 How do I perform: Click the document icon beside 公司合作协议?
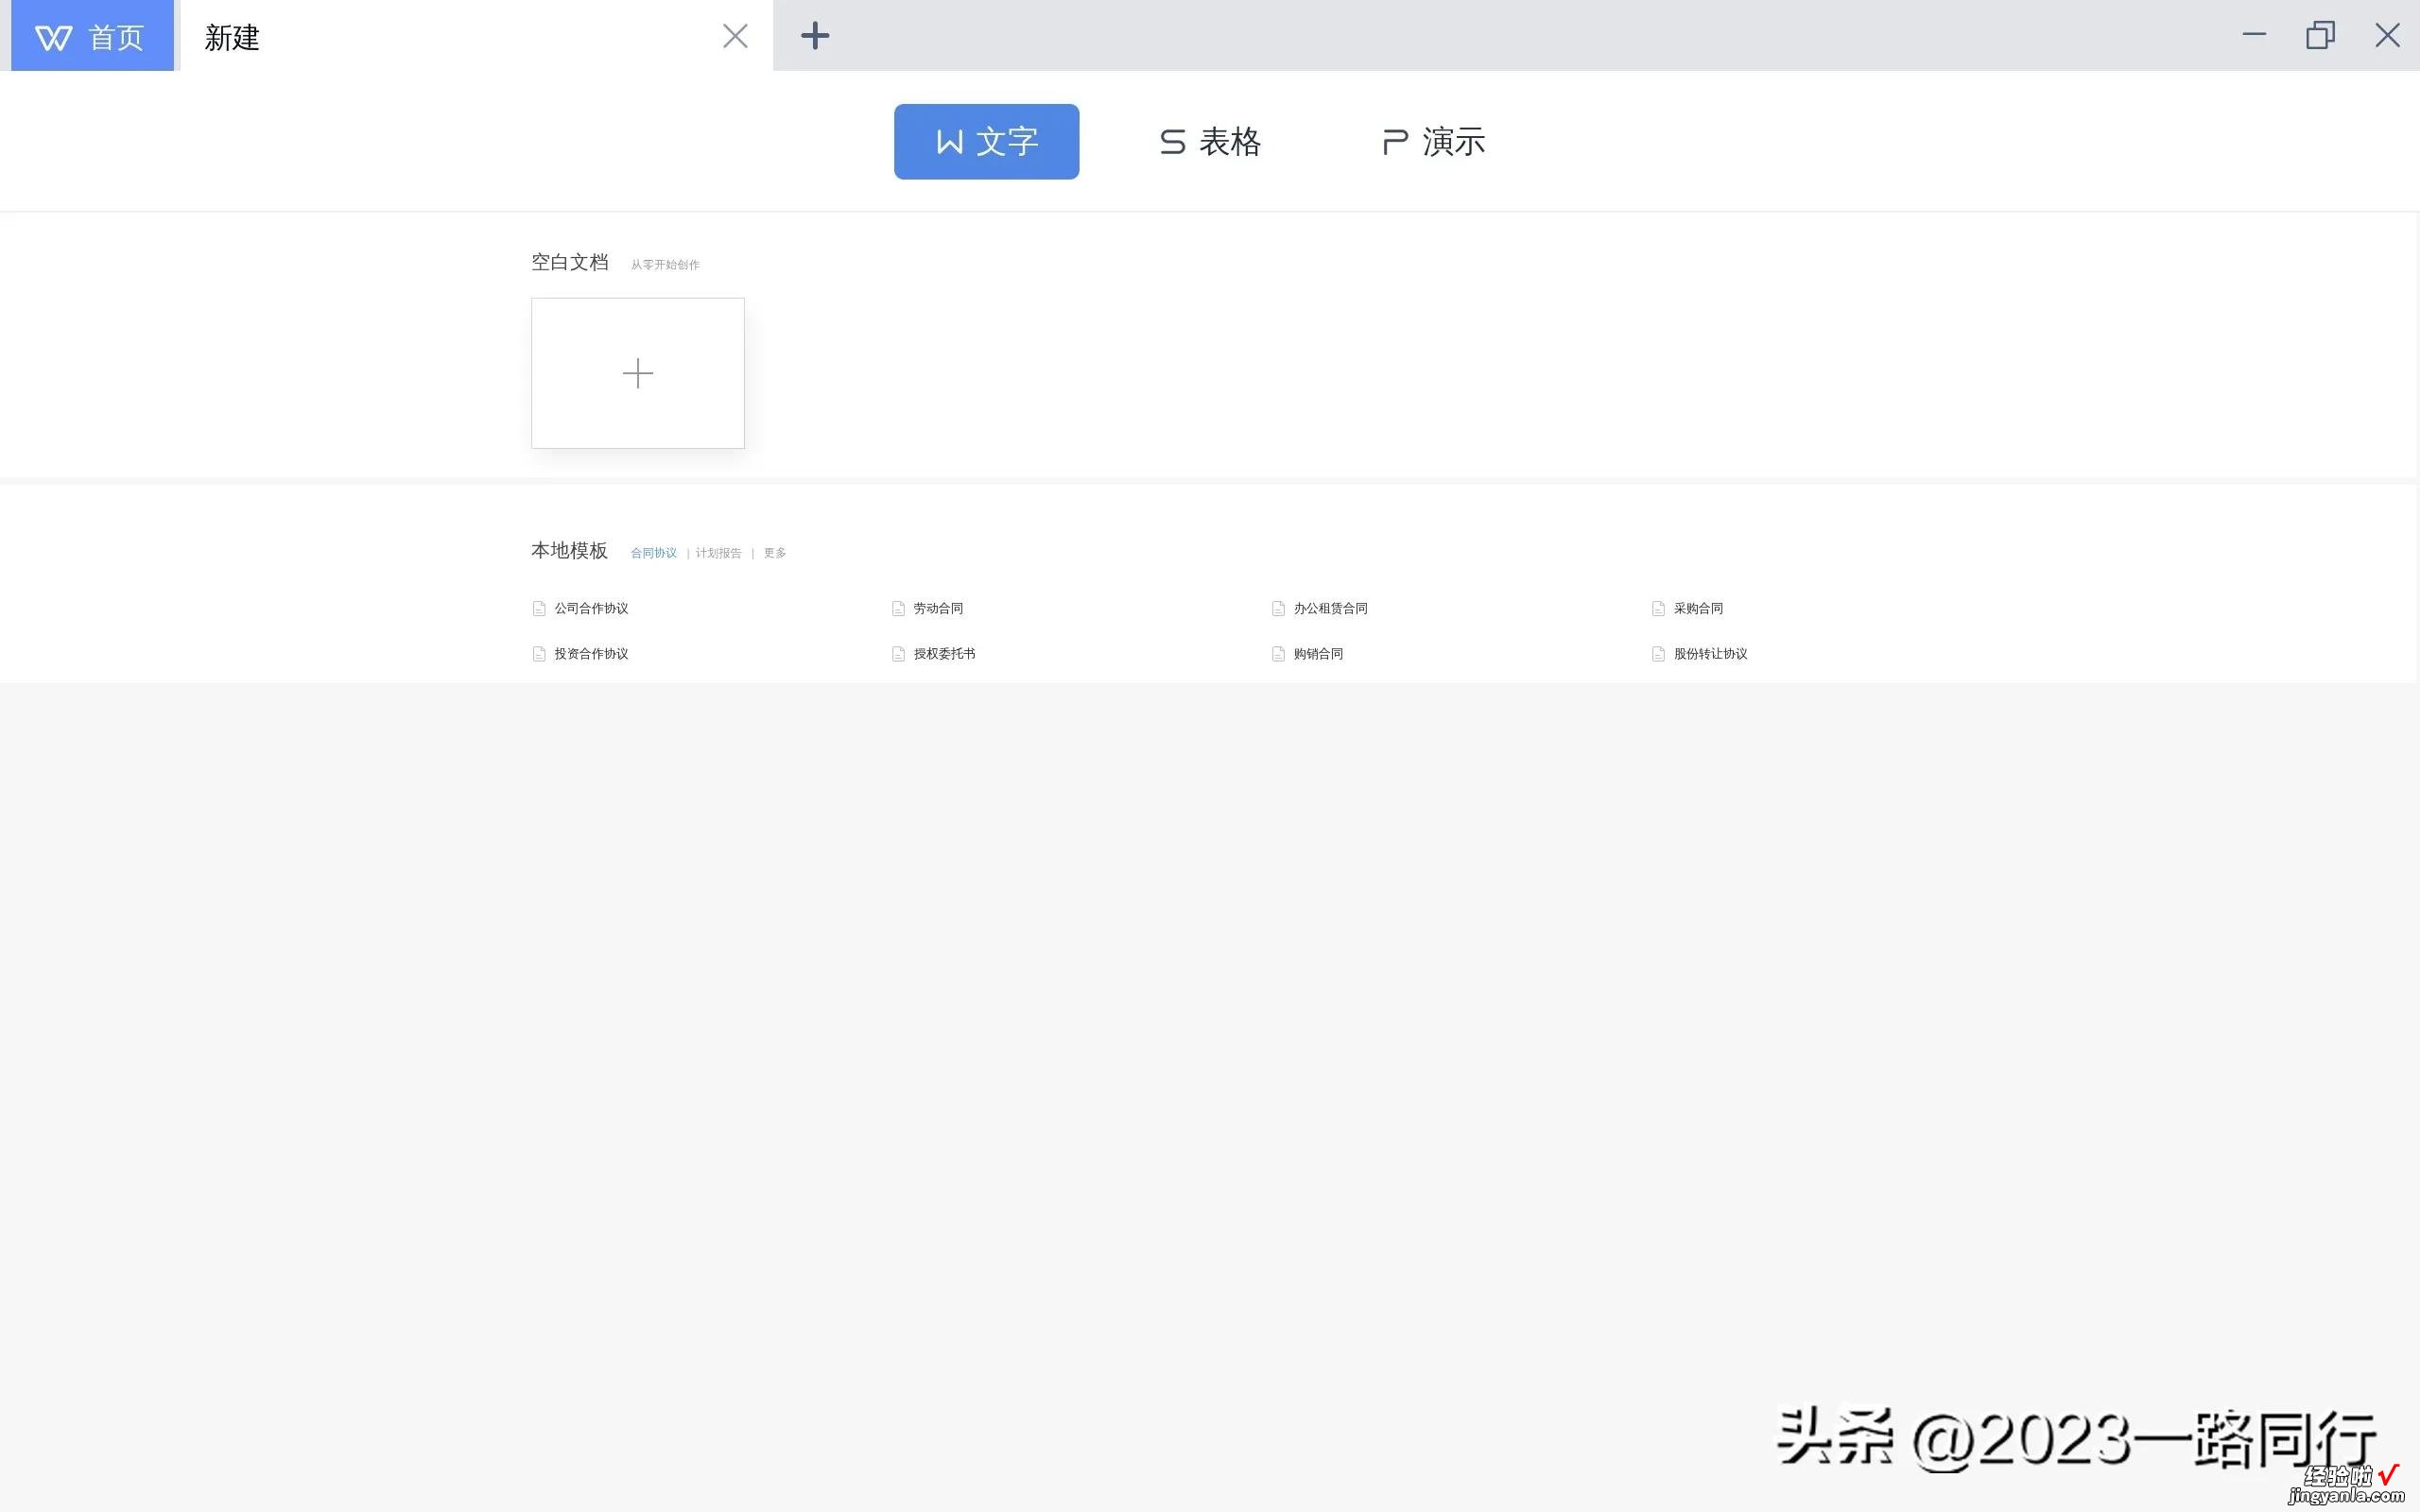(539, 608)
